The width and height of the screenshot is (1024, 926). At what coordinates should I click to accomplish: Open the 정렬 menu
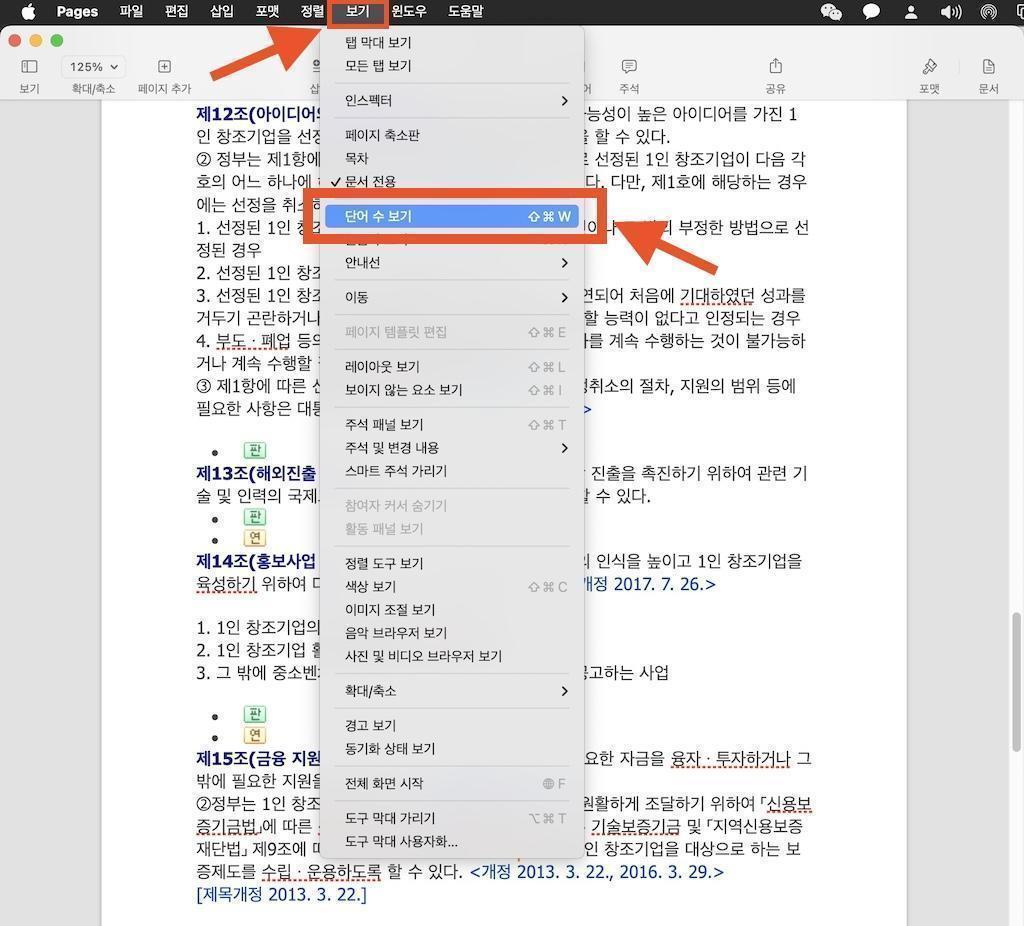coord(312,11)
